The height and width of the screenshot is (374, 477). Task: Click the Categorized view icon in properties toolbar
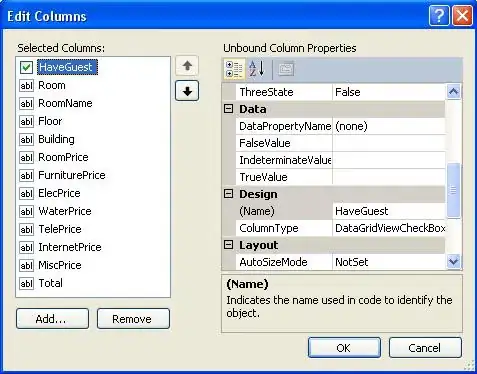[234, 69]
